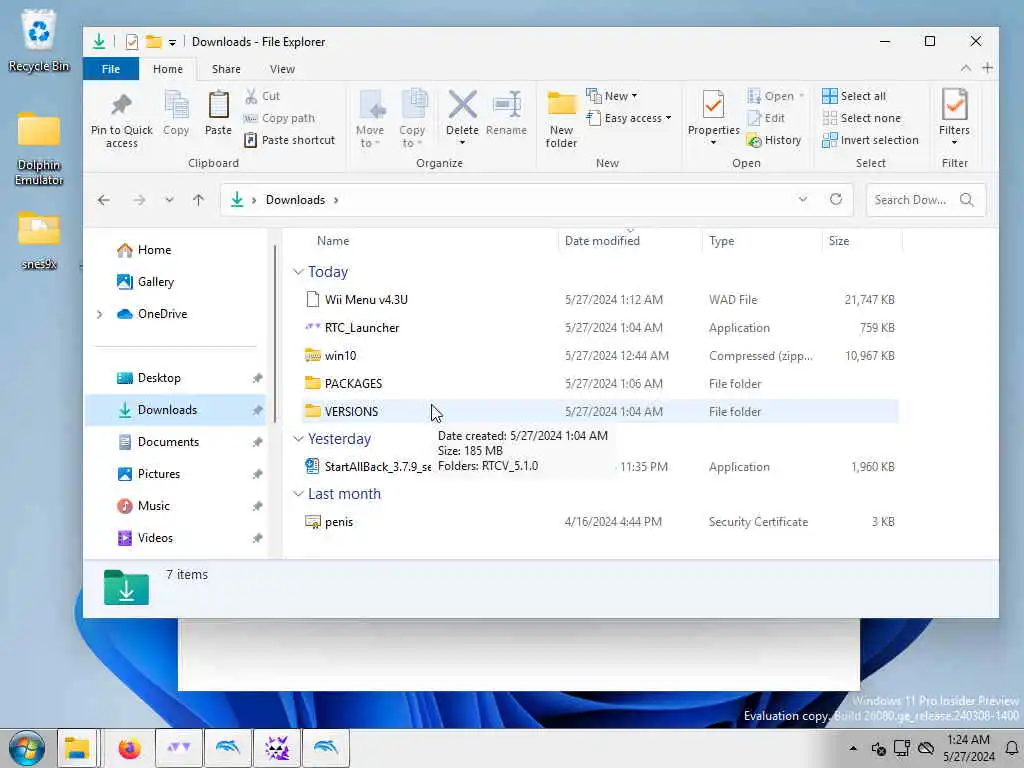1024x768 pixels.
Task: Refresh the Downloads folder view
Action: [836, 199]
